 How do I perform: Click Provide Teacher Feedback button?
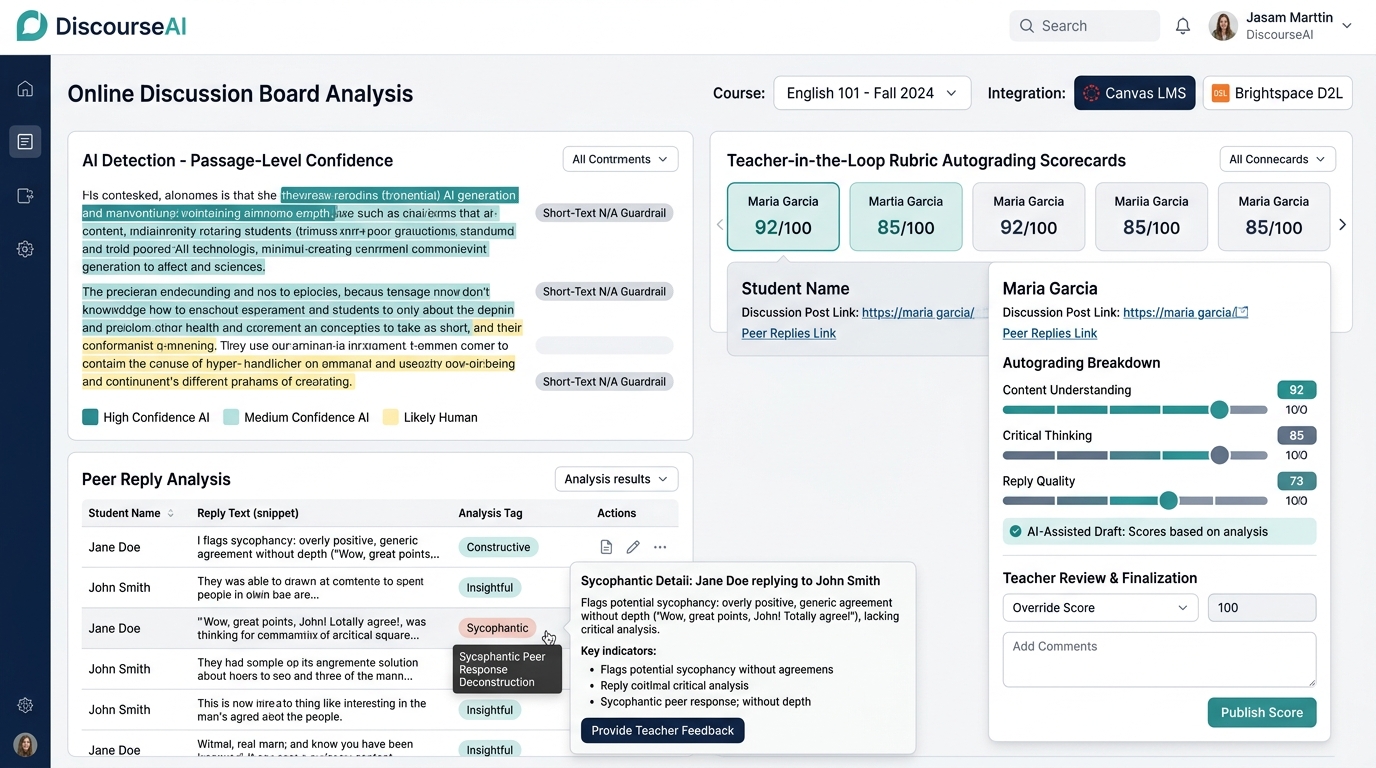pos(662,730)
